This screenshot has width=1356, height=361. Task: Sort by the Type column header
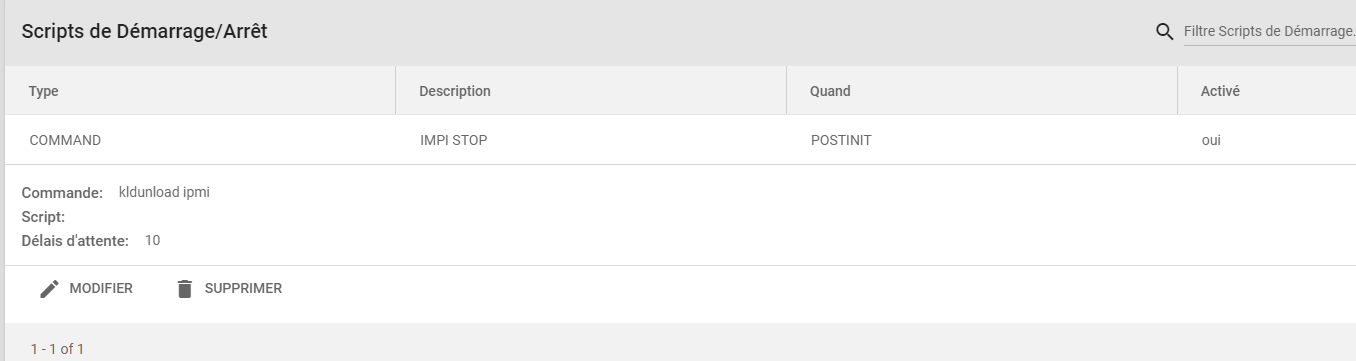pos(44,91)
